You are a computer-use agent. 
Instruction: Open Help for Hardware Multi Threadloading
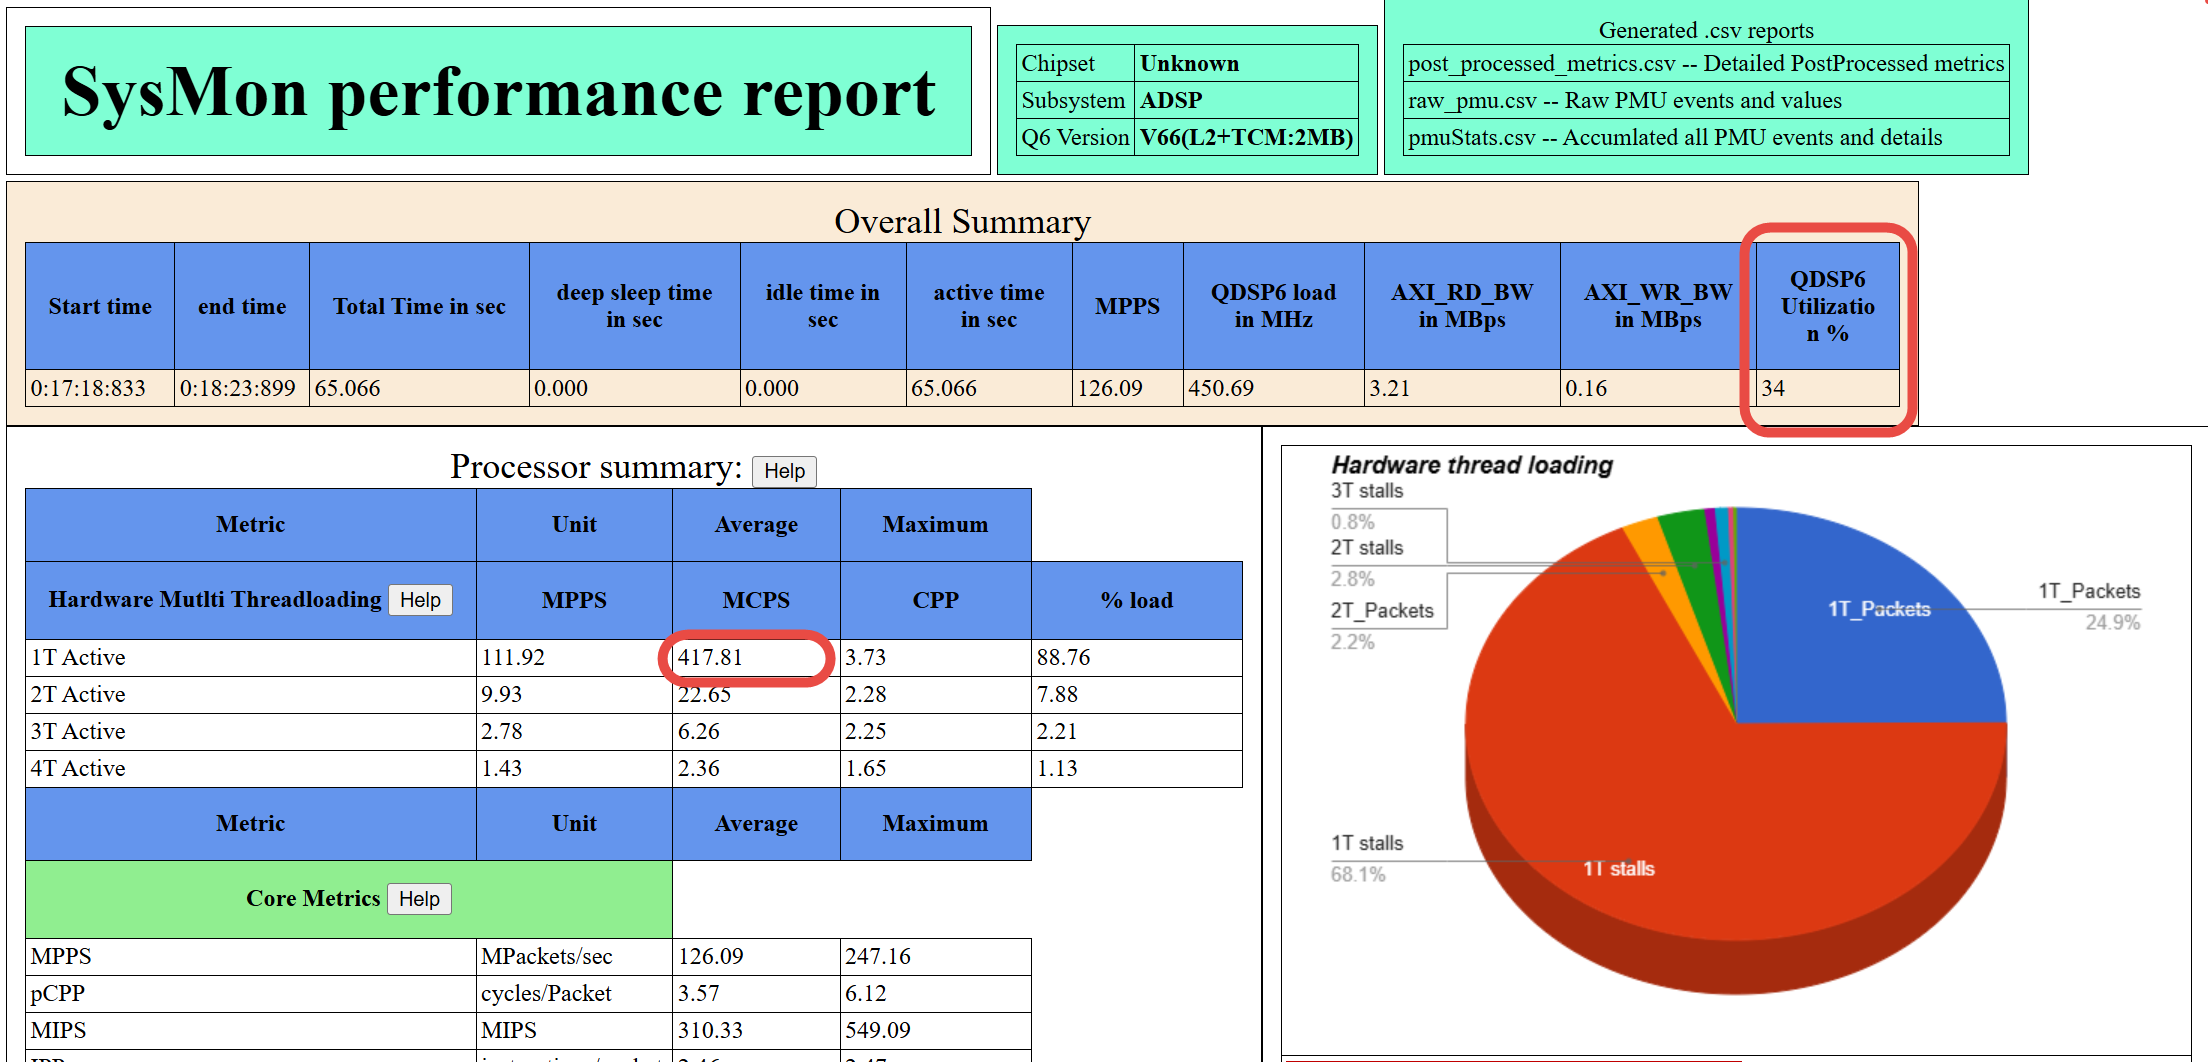[420, 600]
